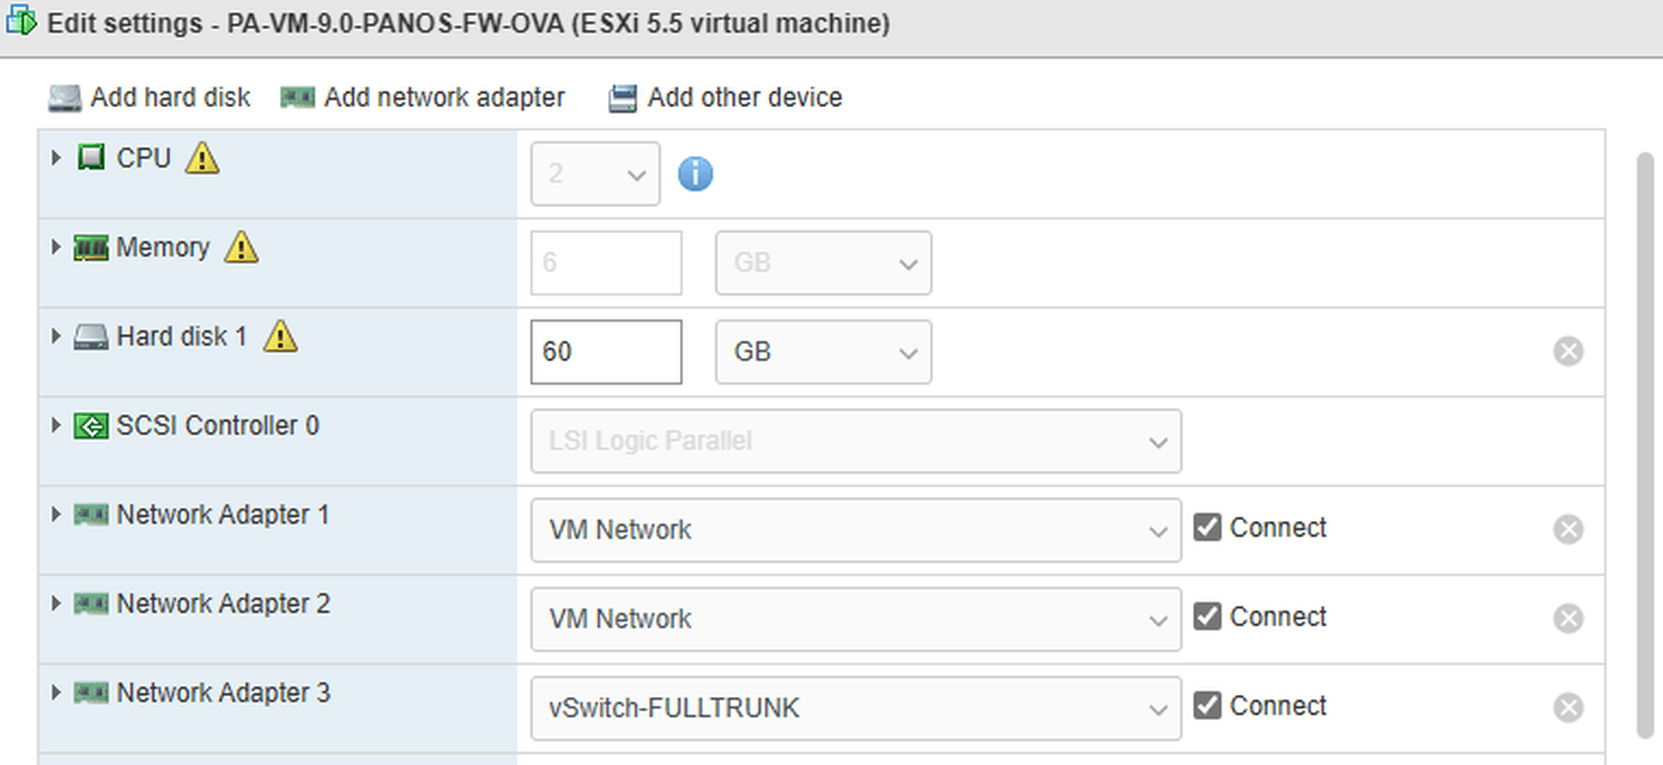Expand Network Adapter 1 details
This screenshot has height=765, width=1663.
(x=56, y=514)
